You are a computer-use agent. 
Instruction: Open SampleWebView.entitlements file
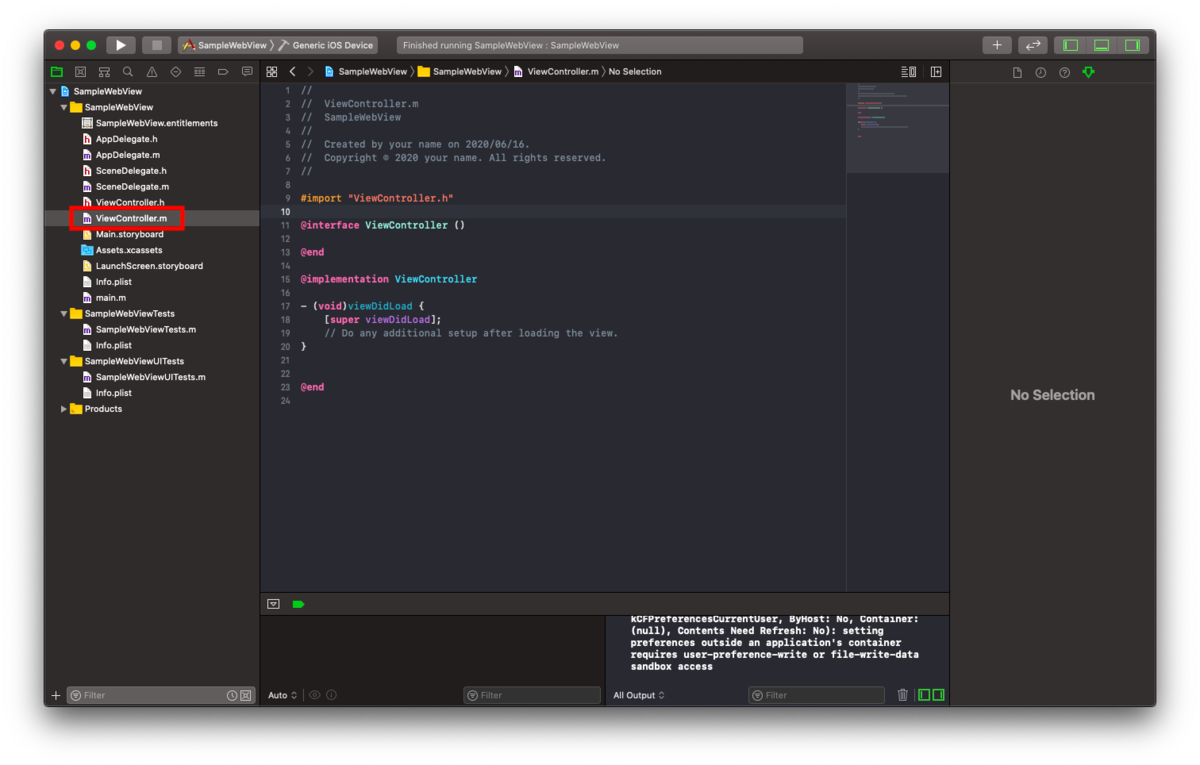(x=156, y=123)
